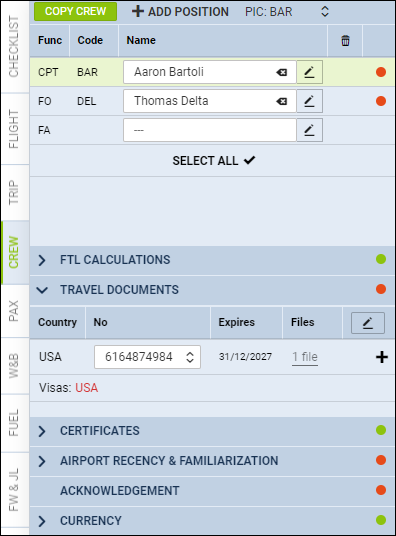Viewport: 396px width, 536px height.
Task: Clear Thomas Delta from FO position
Action: (x=281, y=101)
